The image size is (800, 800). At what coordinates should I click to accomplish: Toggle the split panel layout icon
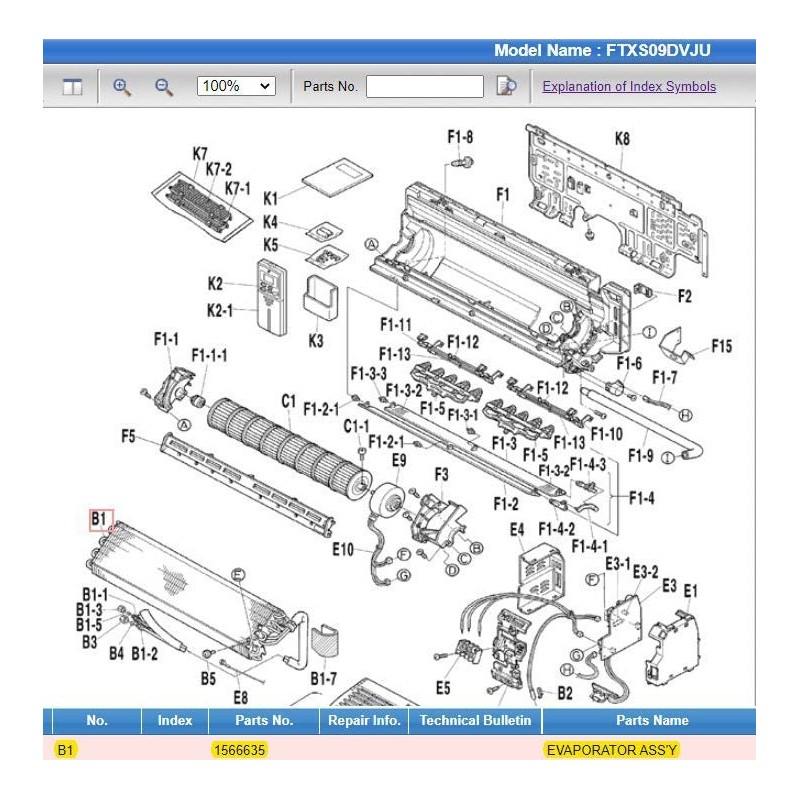tap(72, 87)
